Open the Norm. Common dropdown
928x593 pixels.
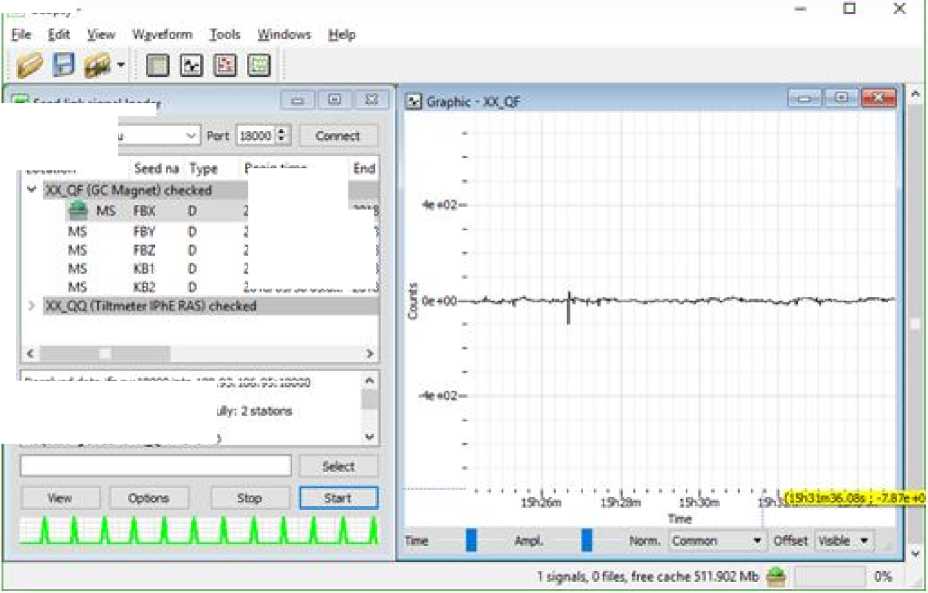click(x=716, y=541)
